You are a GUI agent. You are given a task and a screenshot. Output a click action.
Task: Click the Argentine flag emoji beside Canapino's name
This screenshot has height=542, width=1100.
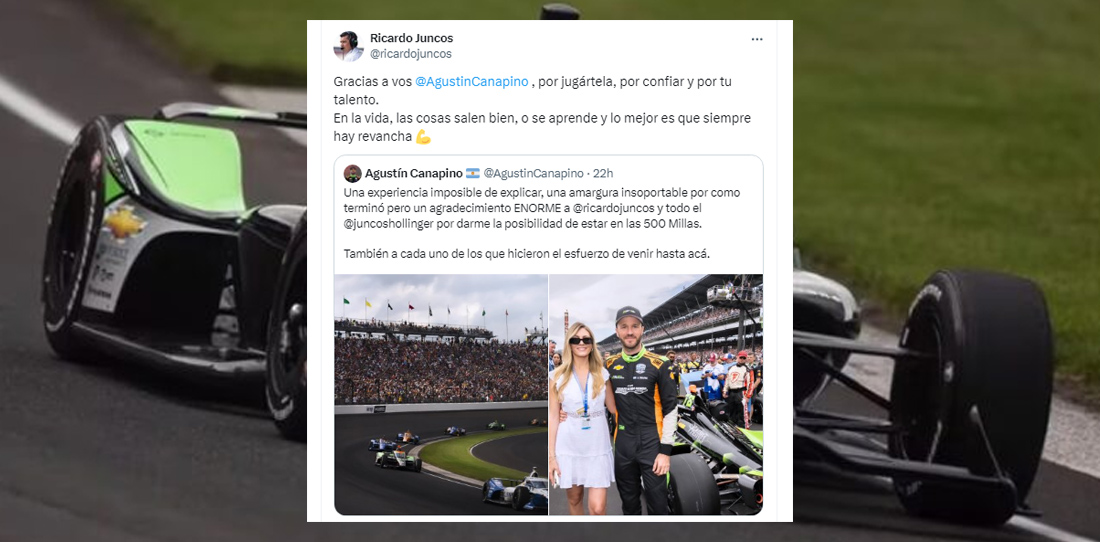[473, 173]
